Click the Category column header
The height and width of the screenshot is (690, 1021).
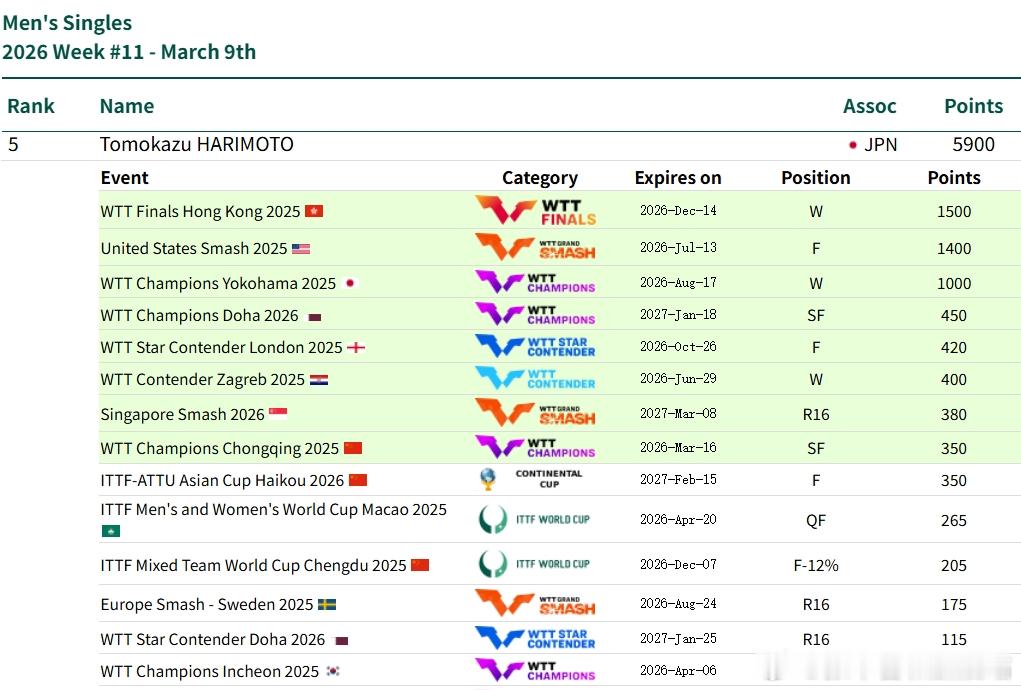tap(539, 178)
